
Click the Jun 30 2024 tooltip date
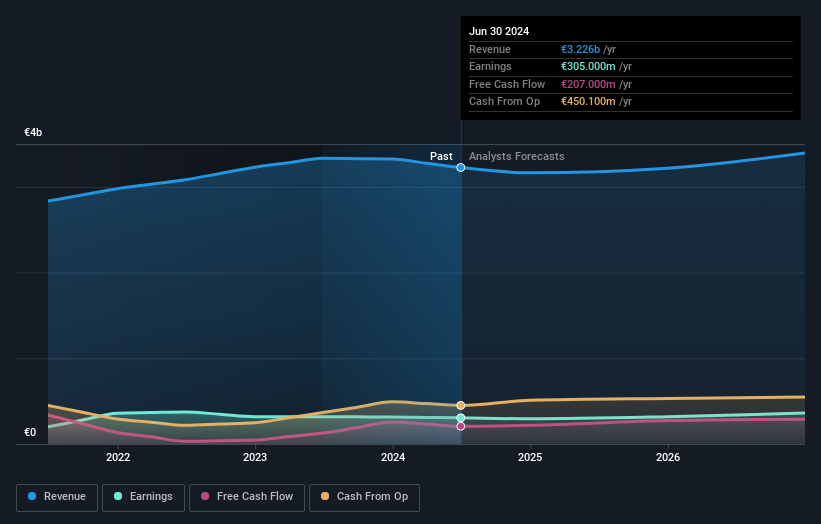coord(499,31)
